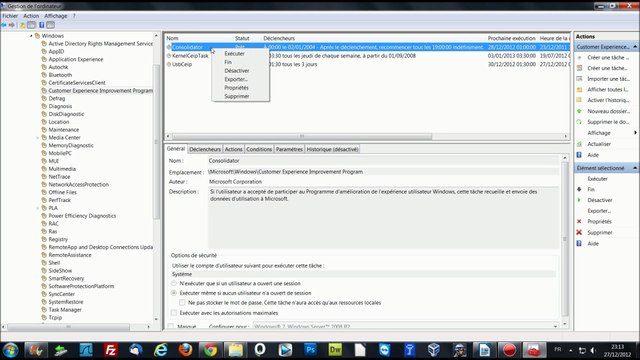Expand the PLA tree node

(x=38, y=208)
